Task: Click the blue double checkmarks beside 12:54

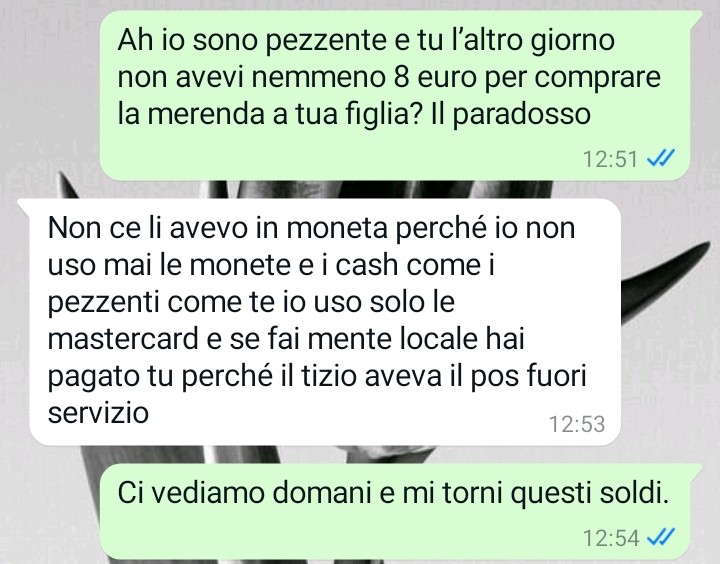Action: (x=661, y=536)
